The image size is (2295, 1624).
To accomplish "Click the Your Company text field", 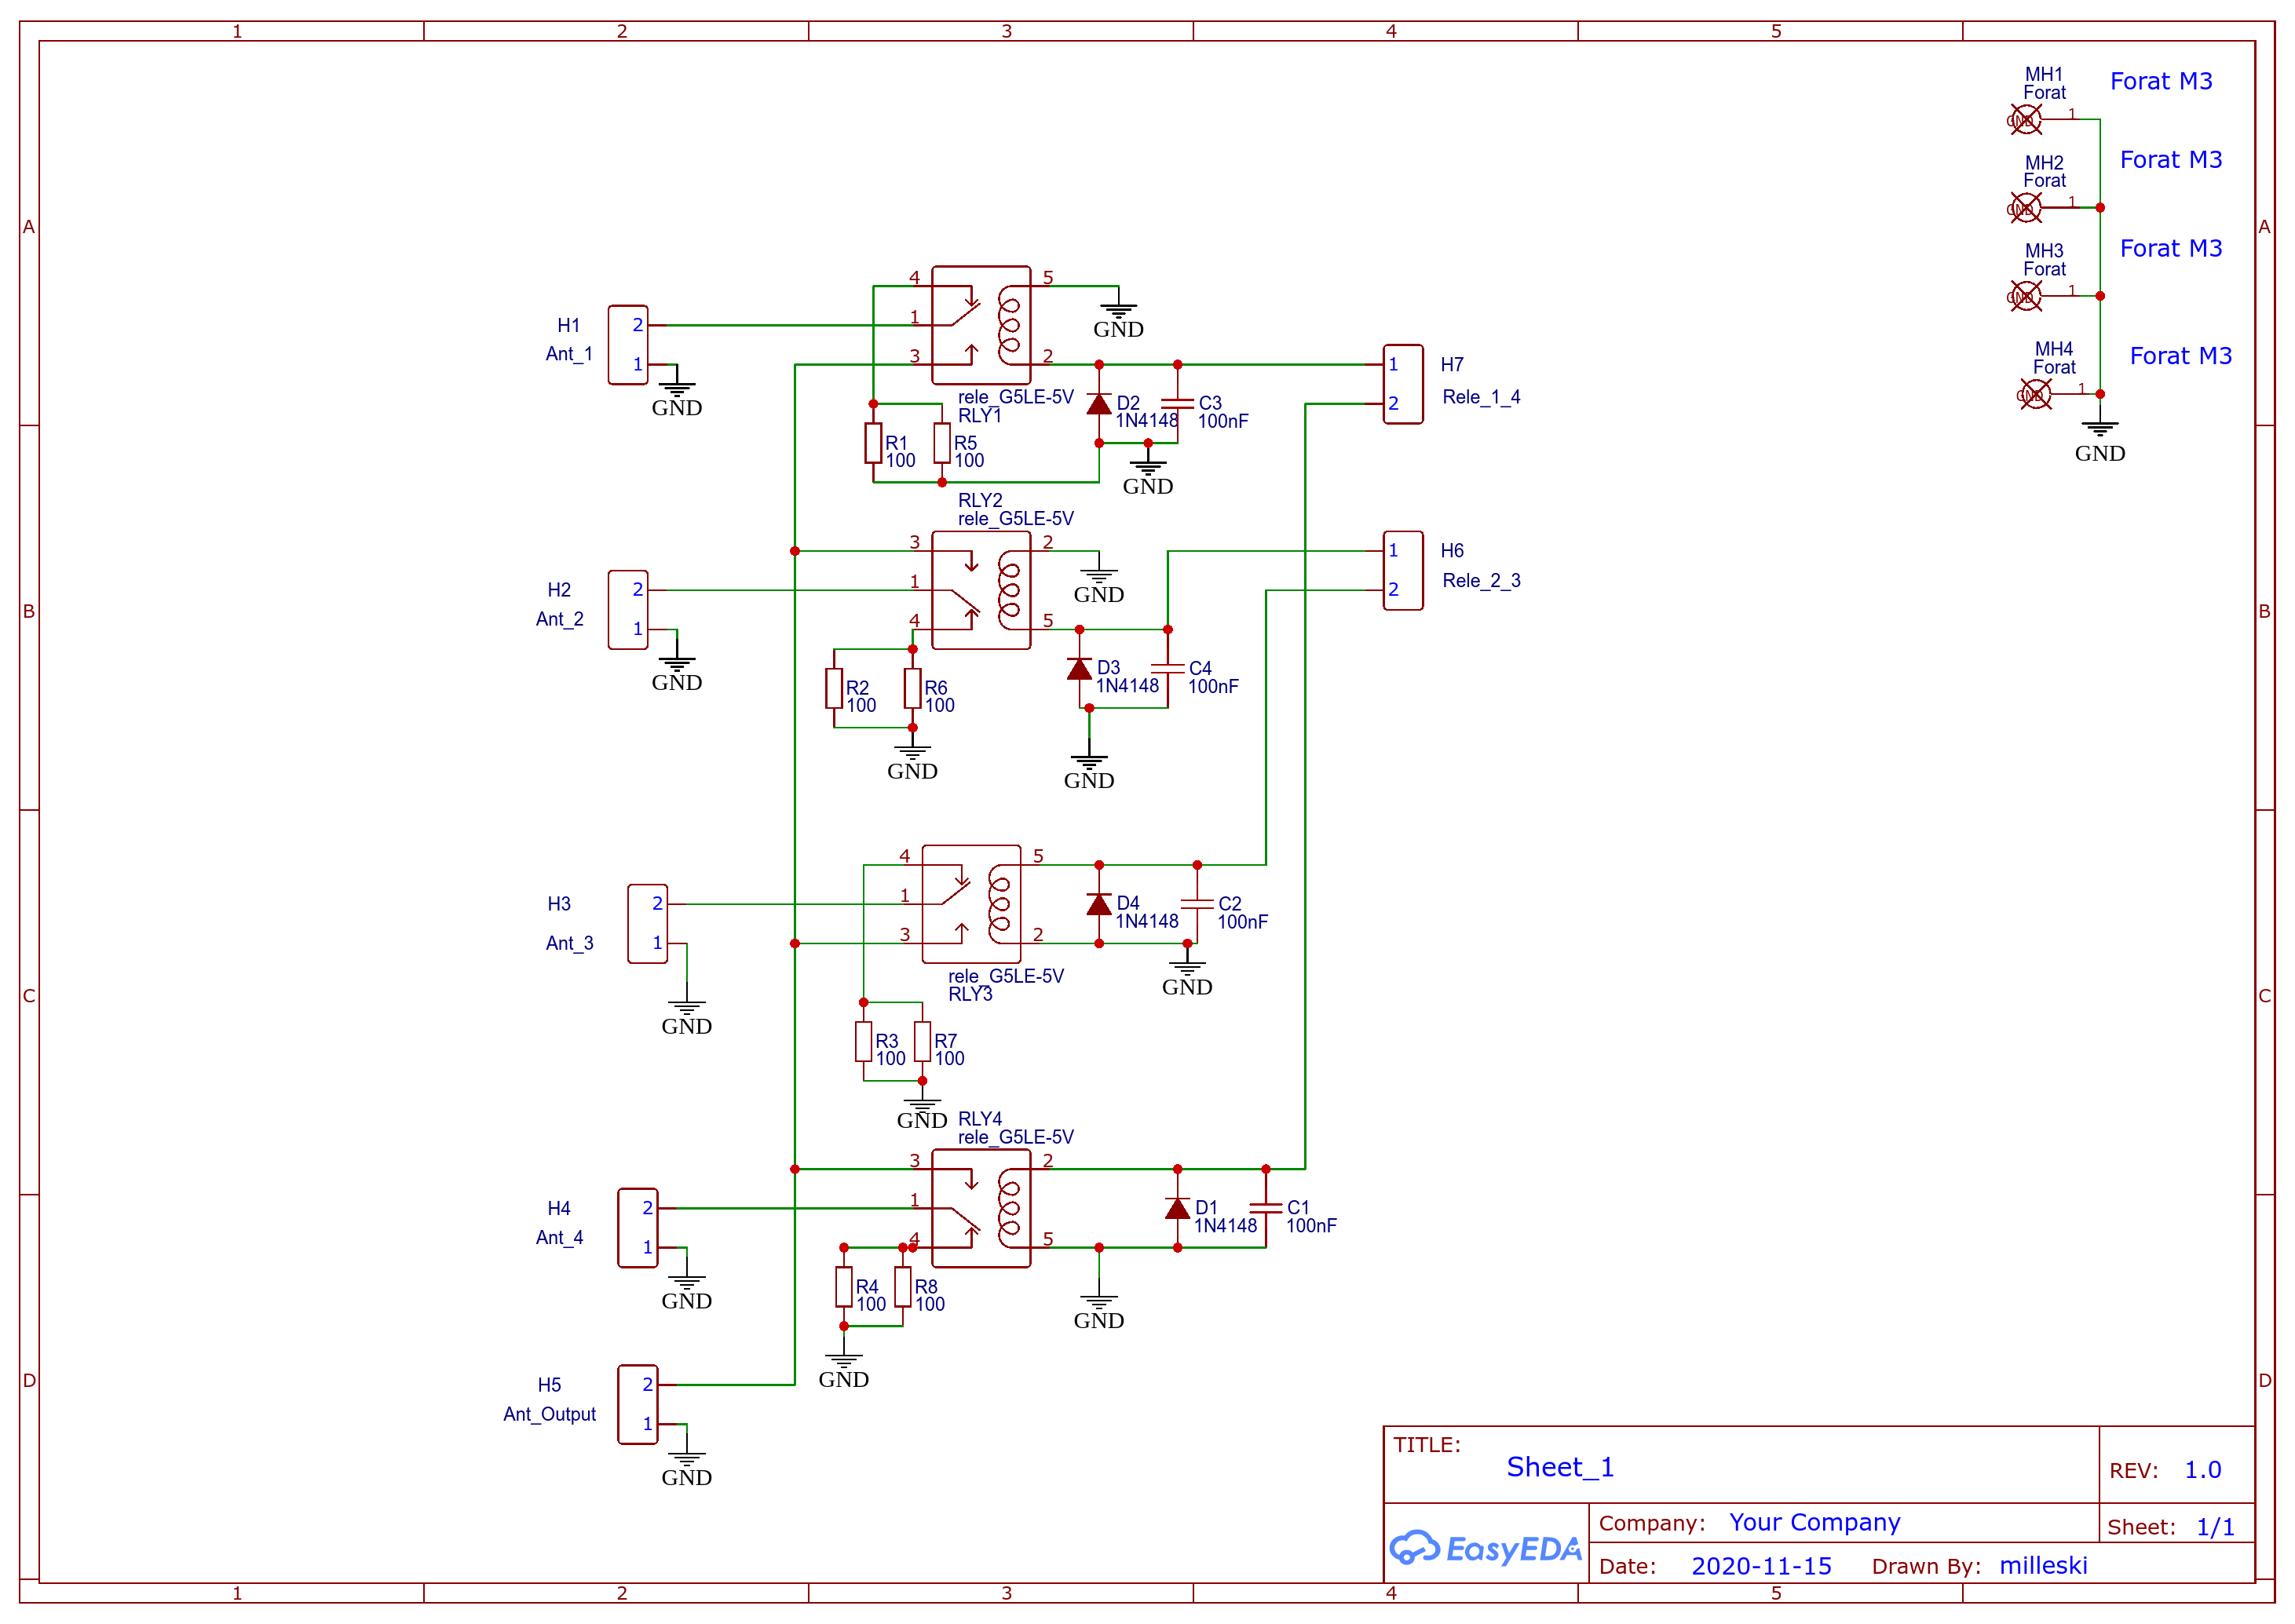I will click(1814, 1522).
